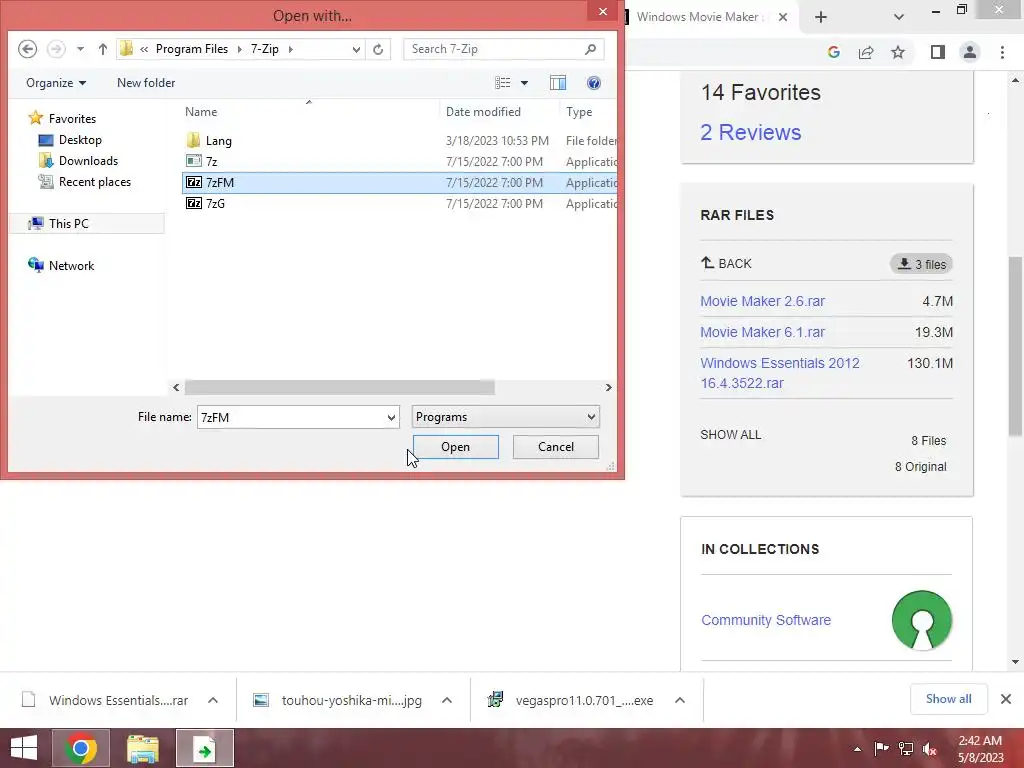Go up one folder level in dialog
1024x768 pixels.
[103, 49]
